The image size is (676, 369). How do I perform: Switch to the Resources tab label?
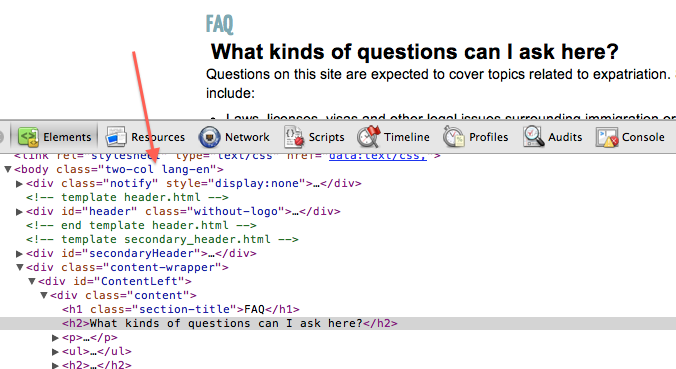coord(158,137)
